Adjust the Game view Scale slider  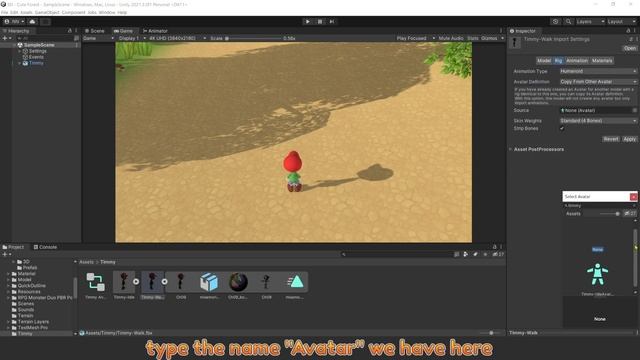253,38
